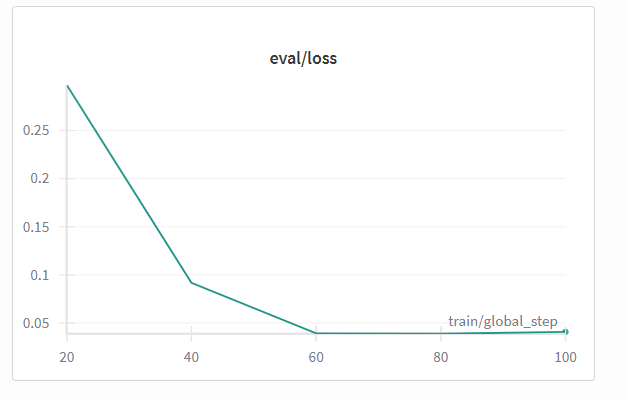Image resolution: width=628 pixels, height=400 pixels.
Task: Click the 20 x-axis tick label
Action: [x=67, y=357]
